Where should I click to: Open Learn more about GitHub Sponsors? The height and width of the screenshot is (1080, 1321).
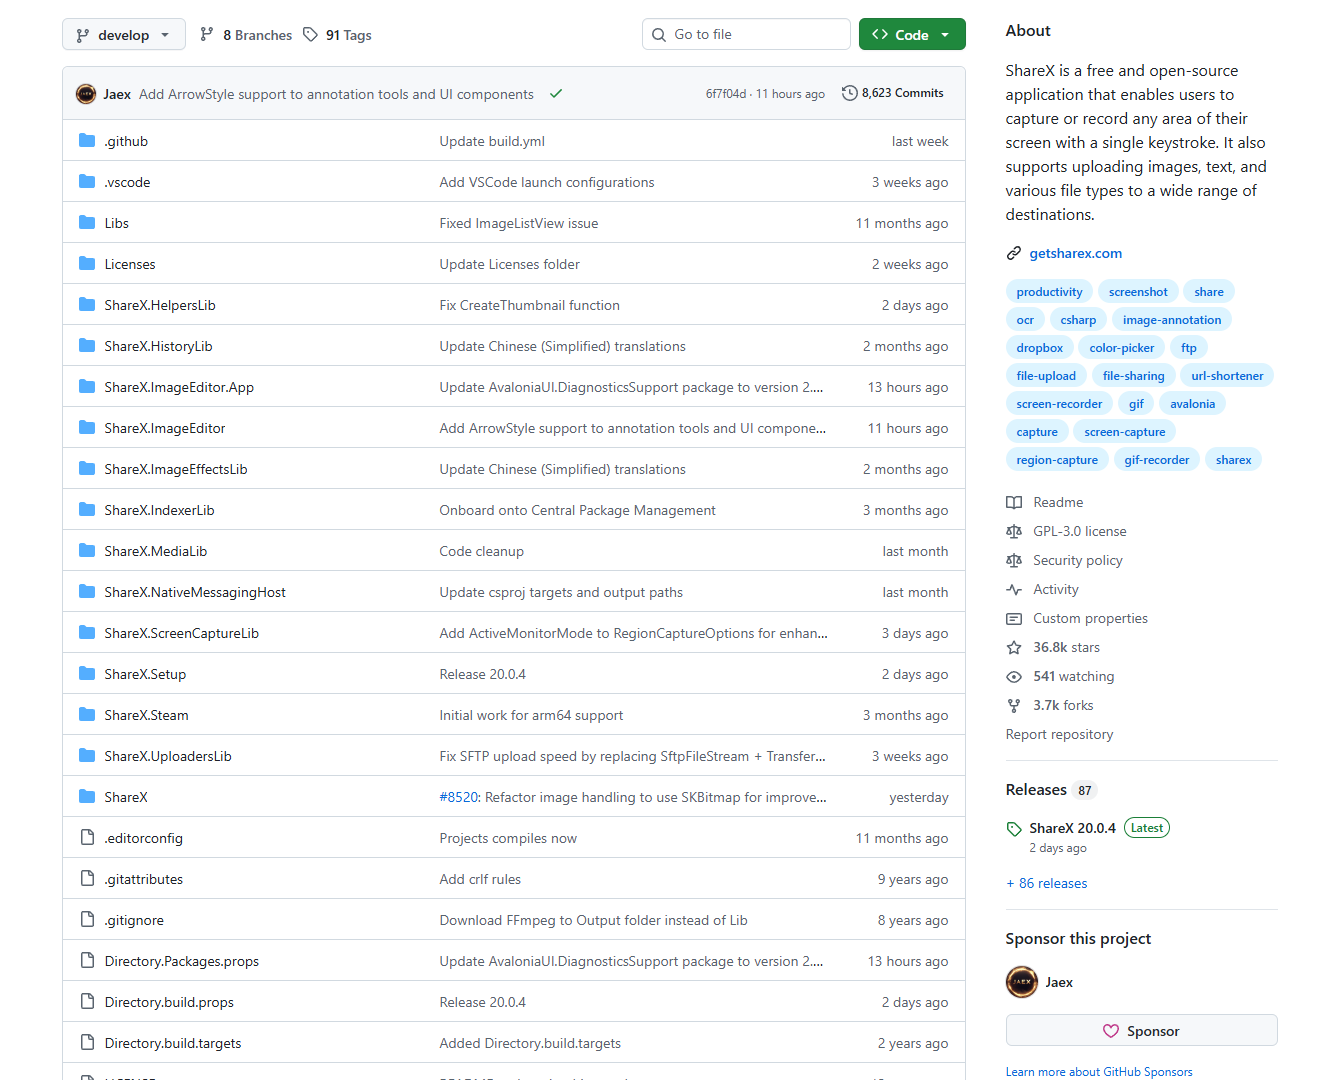pos(1099,1072)
